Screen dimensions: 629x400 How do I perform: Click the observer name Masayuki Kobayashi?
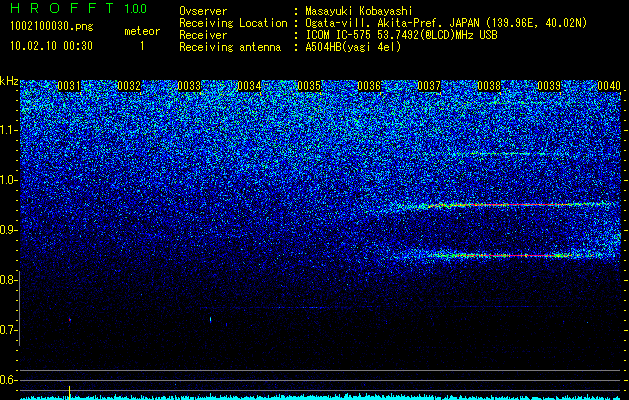pyautogui.click(x=358, y=11)
